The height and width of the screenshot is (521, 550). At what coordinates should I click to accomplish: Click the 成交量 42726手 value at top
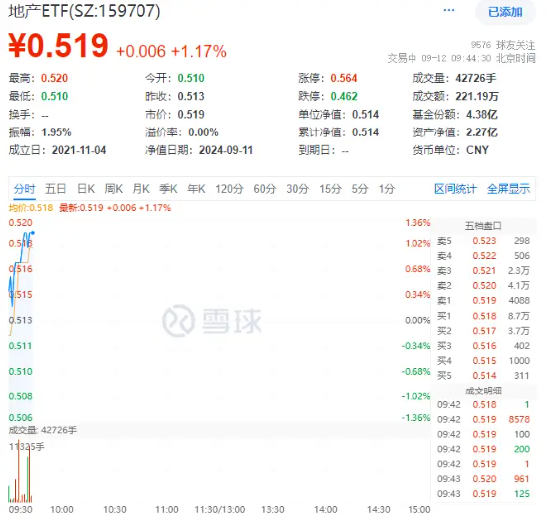tap(476, 78)
